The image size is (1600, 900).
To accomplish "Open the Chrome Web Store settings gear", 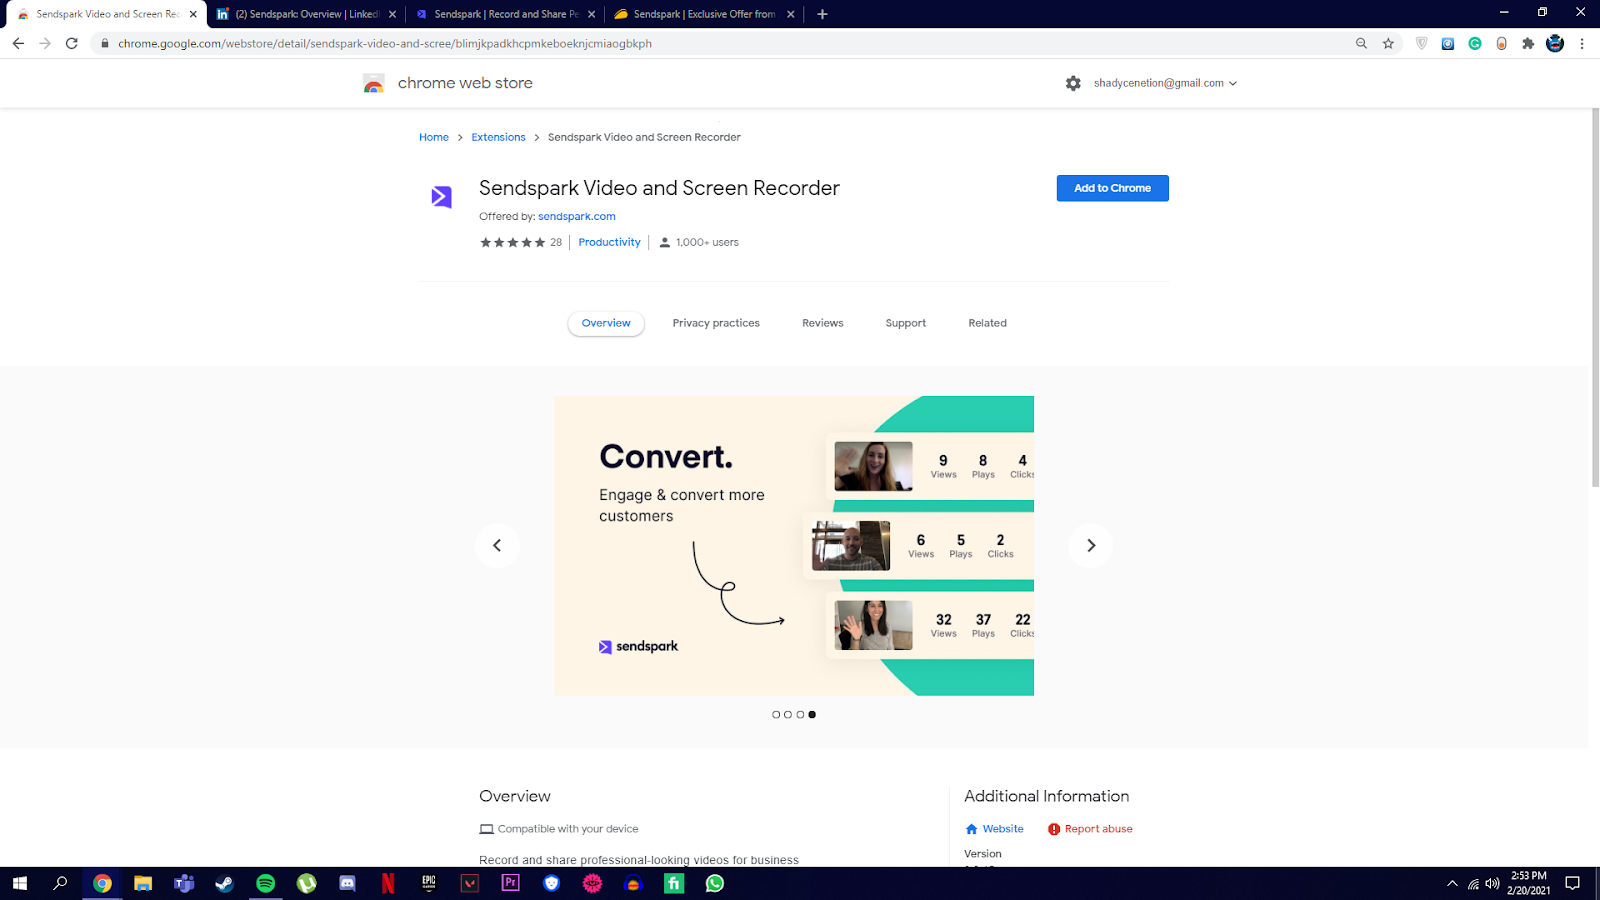I will pos(1073,83).
